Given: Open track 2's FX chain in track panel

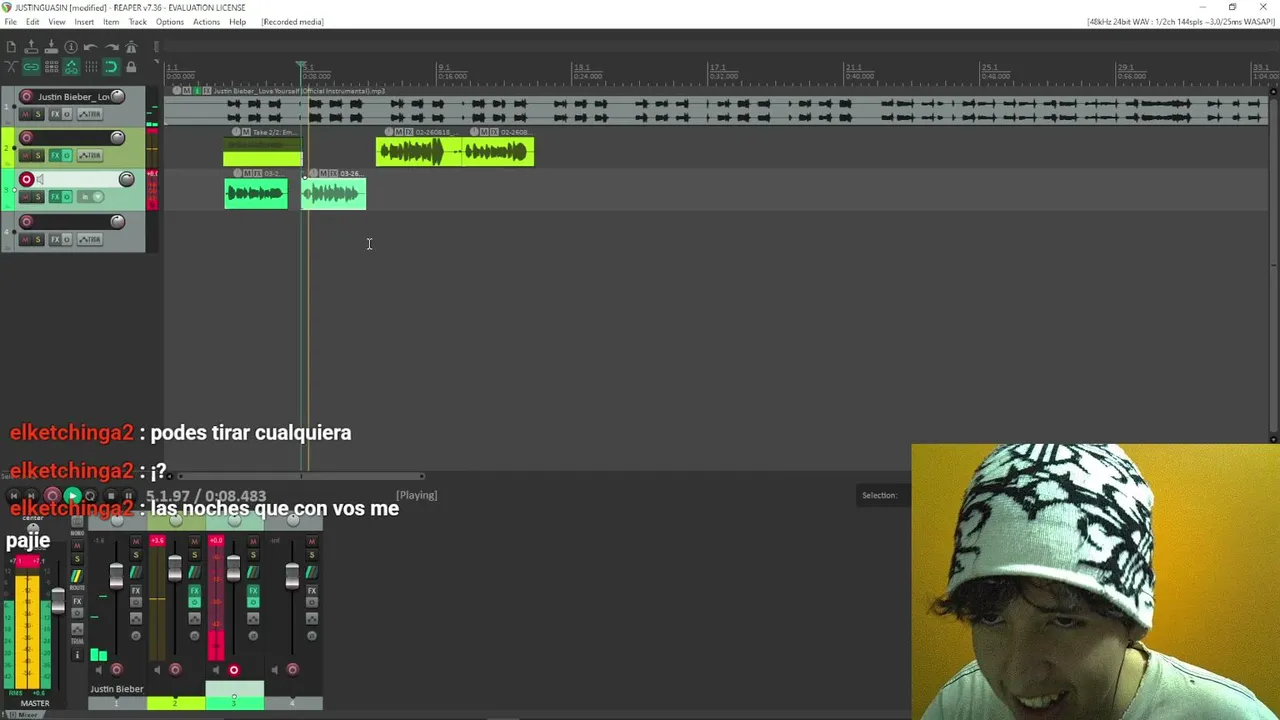Looking at the screenshot, I should pyautogui.click(x=55, y=155).
